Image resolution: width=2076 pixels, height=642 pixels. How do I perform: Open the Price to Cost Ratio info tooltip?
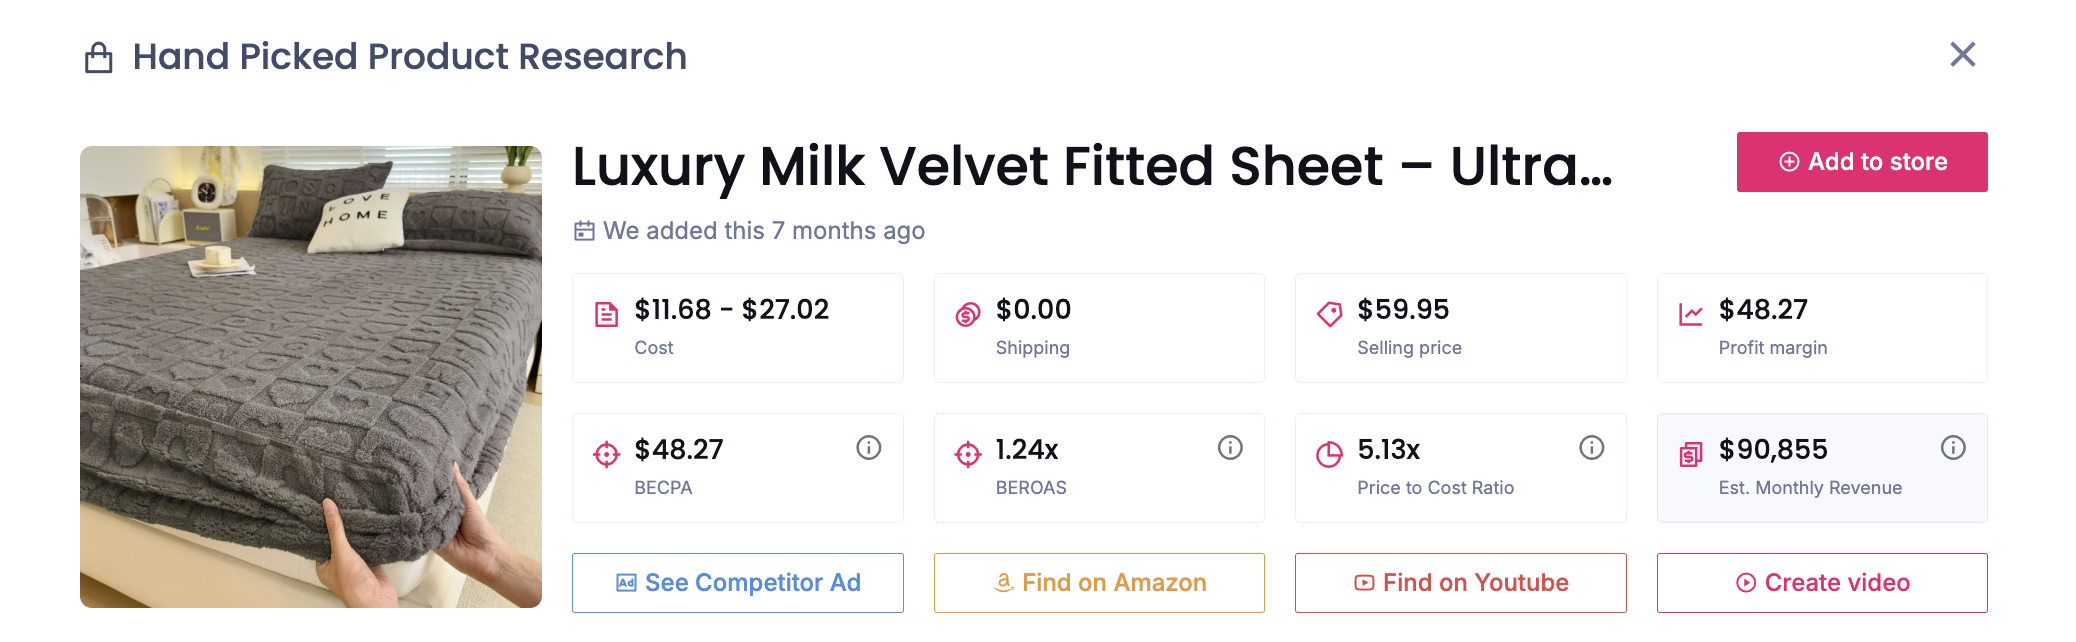coord(1592,448)
